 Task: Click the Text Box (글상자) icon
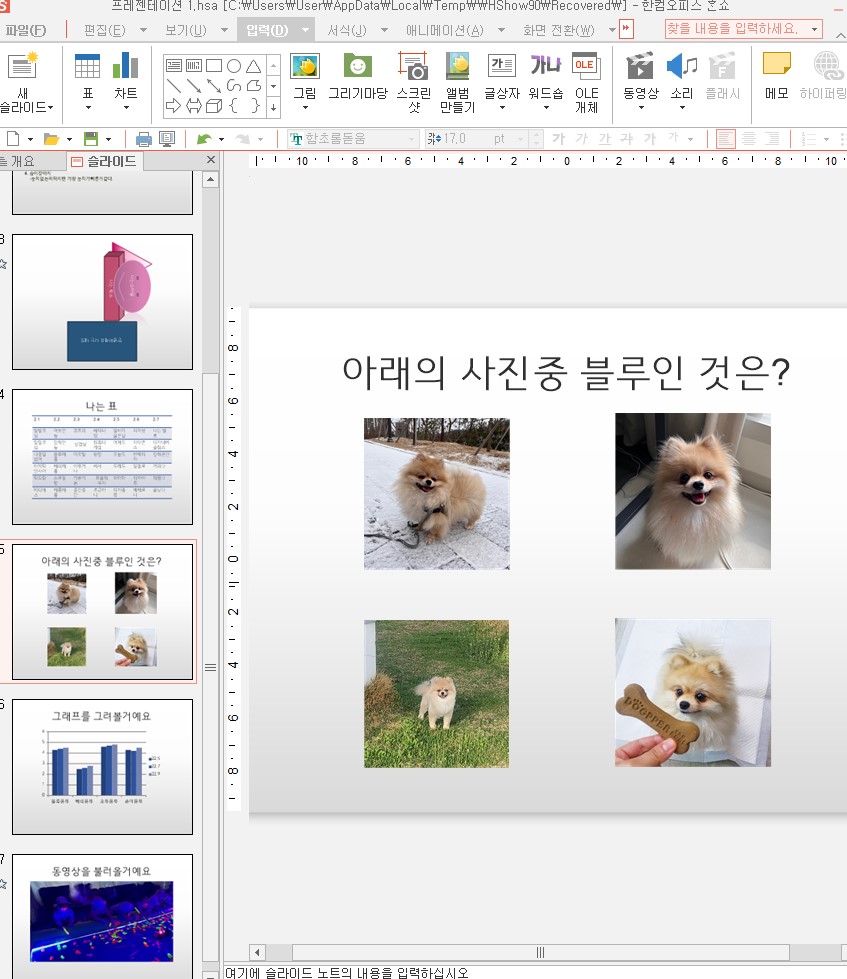click(x=502, y=66)
